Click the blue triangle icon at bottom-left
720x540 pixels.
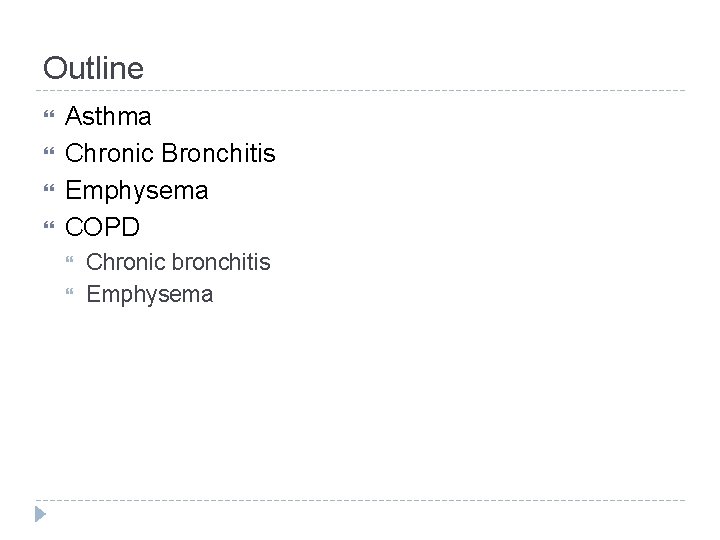(x=40, y=515)
